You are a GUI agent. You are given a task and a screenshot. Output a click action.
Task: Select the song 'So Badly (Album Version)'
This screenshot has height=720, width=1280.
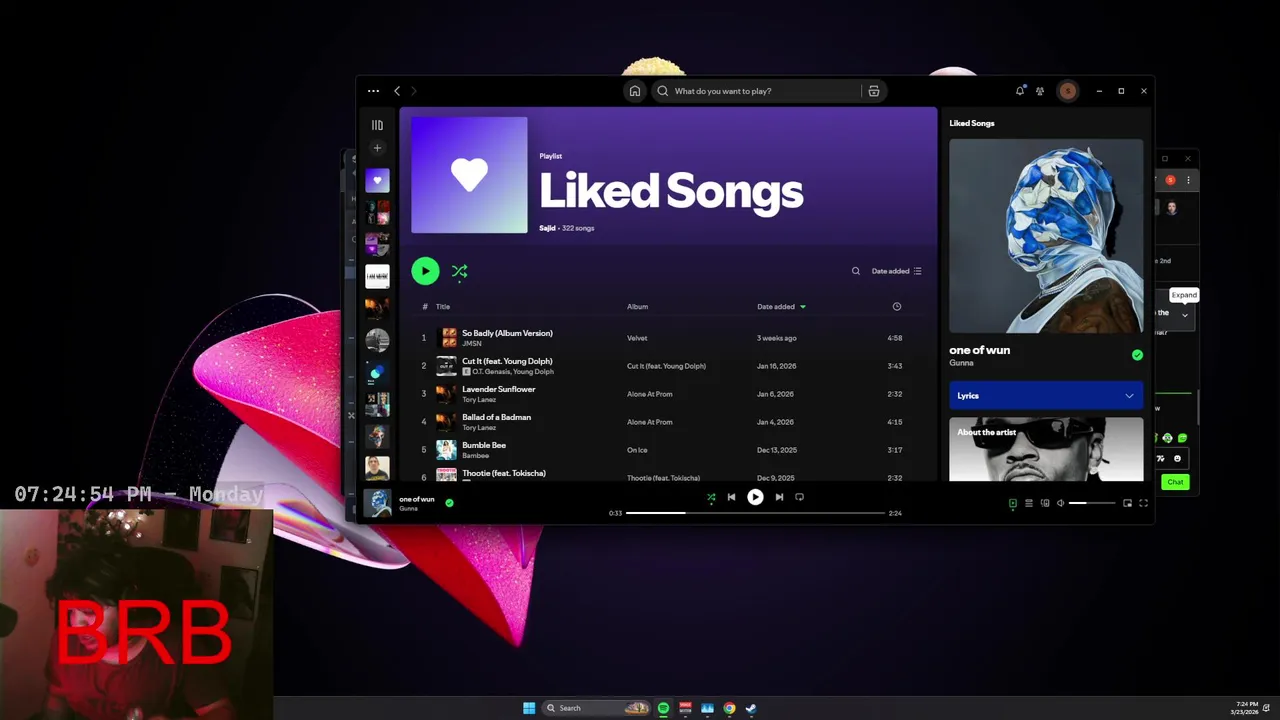pos(507,333)
